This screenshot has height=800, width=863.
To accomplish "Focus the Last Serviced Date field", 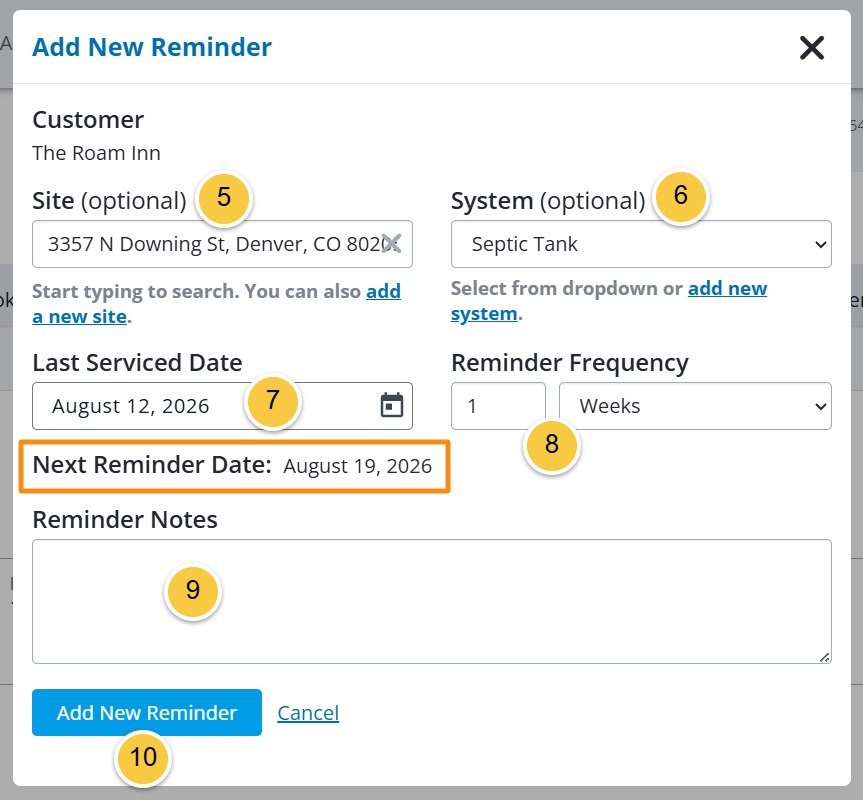I will (x=222, y=406).
